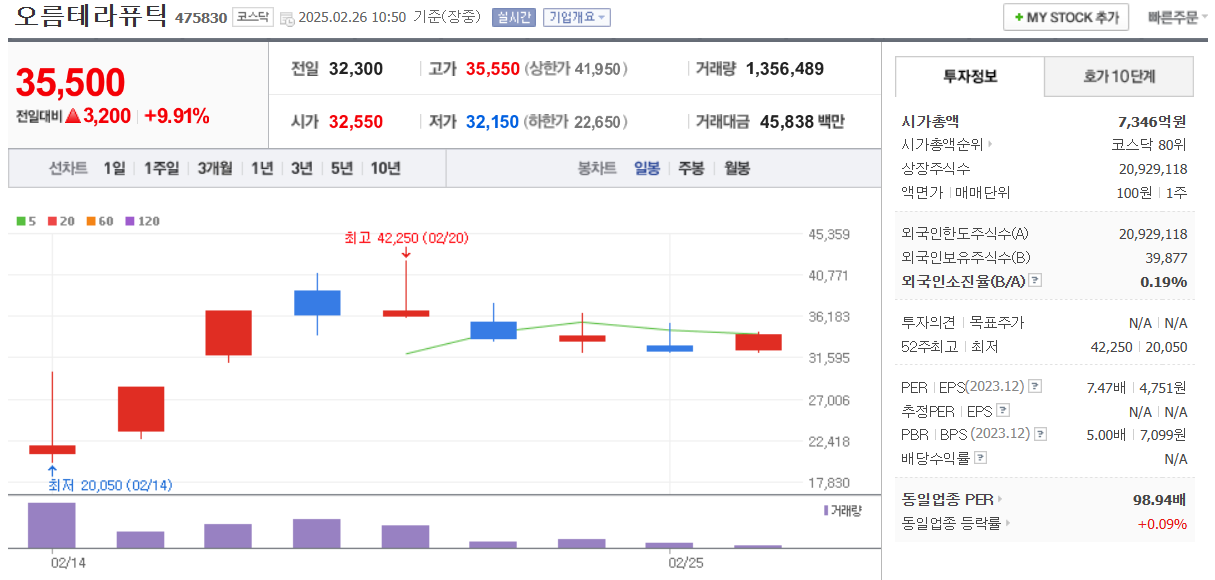Select the 월봉 candle chart
Screen dimensions: 1215x580
click(x=737, y=168)
